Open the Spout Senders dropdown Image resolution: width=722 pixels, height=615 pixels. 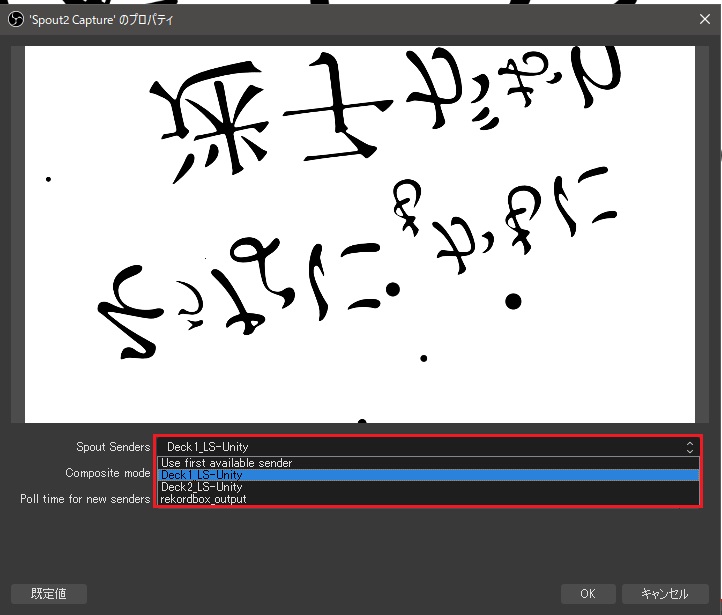point(428,447)
